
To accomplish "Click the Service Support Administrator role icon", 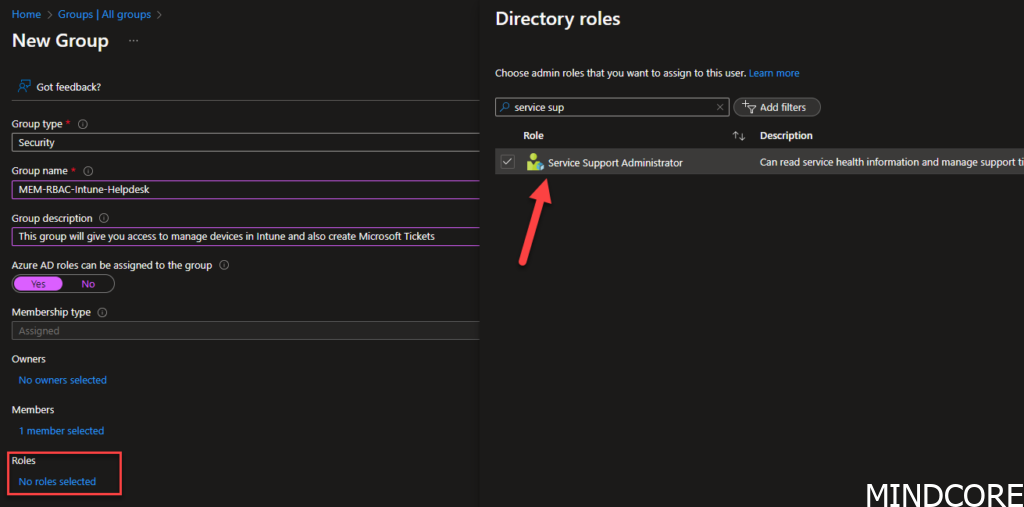I will (536, 162).
